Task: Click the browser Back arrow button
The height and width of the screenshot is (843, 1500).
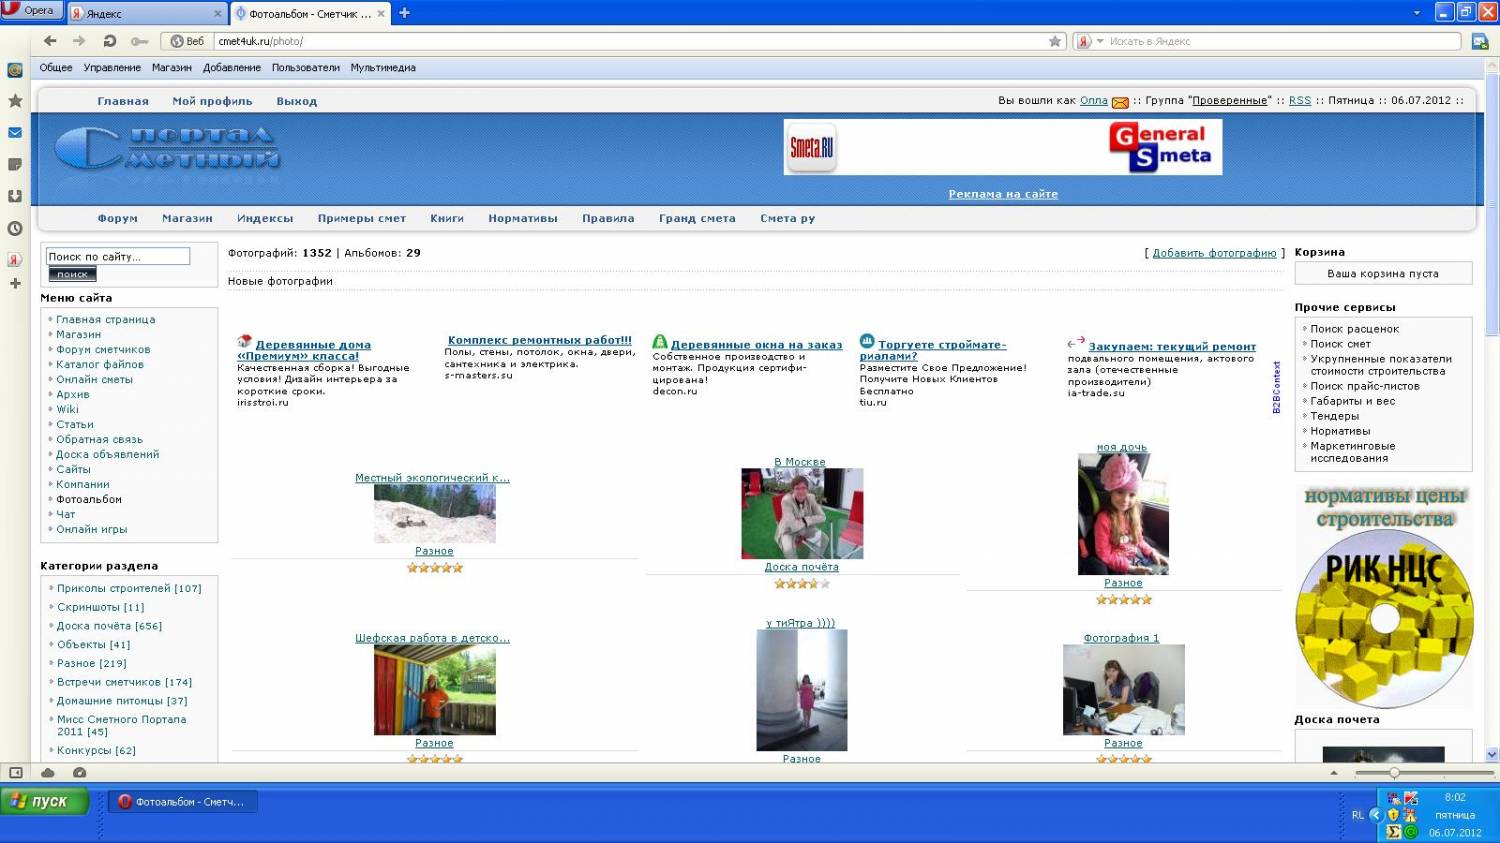Action: click(x=50, y=41)
